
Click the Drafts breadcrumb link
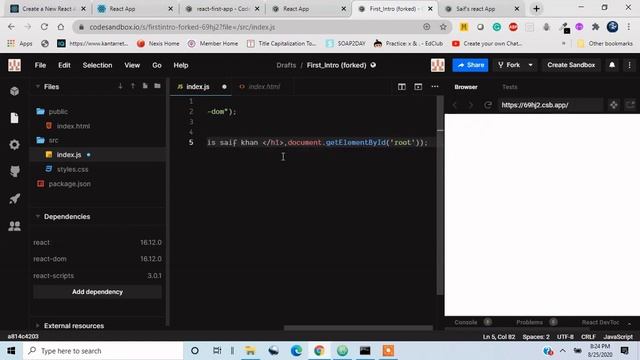point(286,65)
